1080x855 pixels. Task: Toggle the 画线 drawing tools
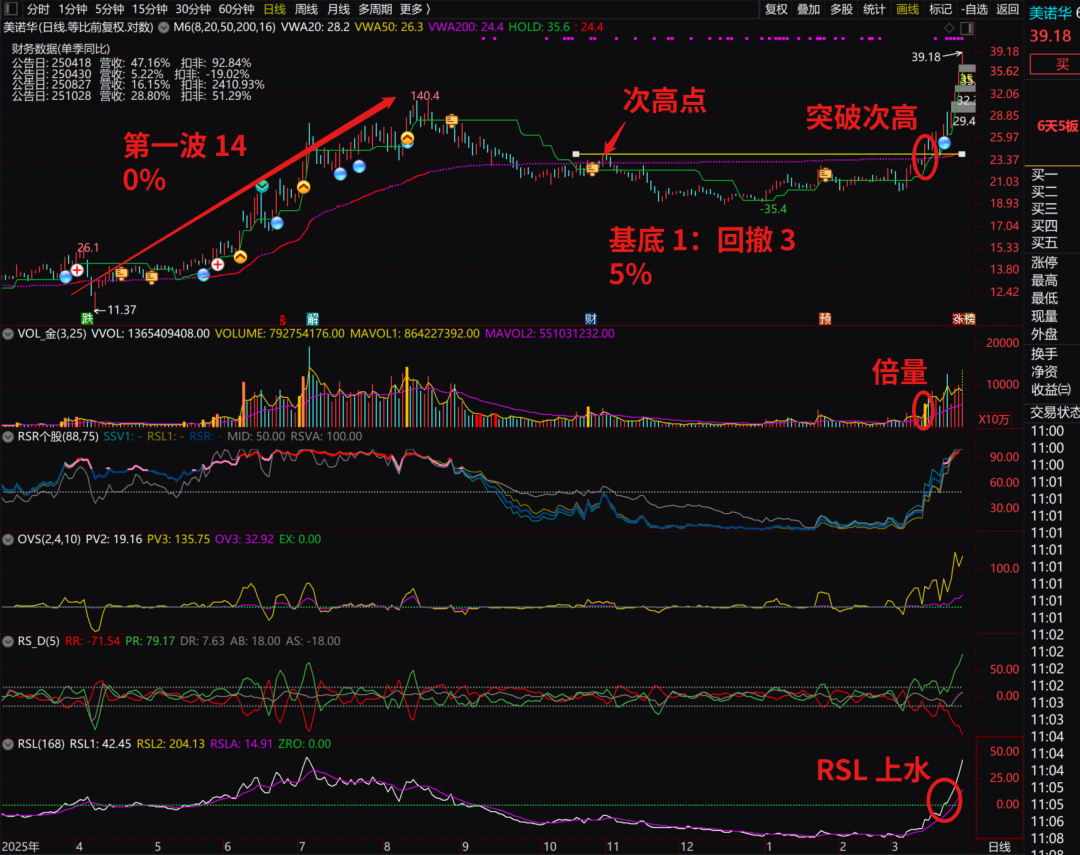pyautogui.click(x=908, y=9)
